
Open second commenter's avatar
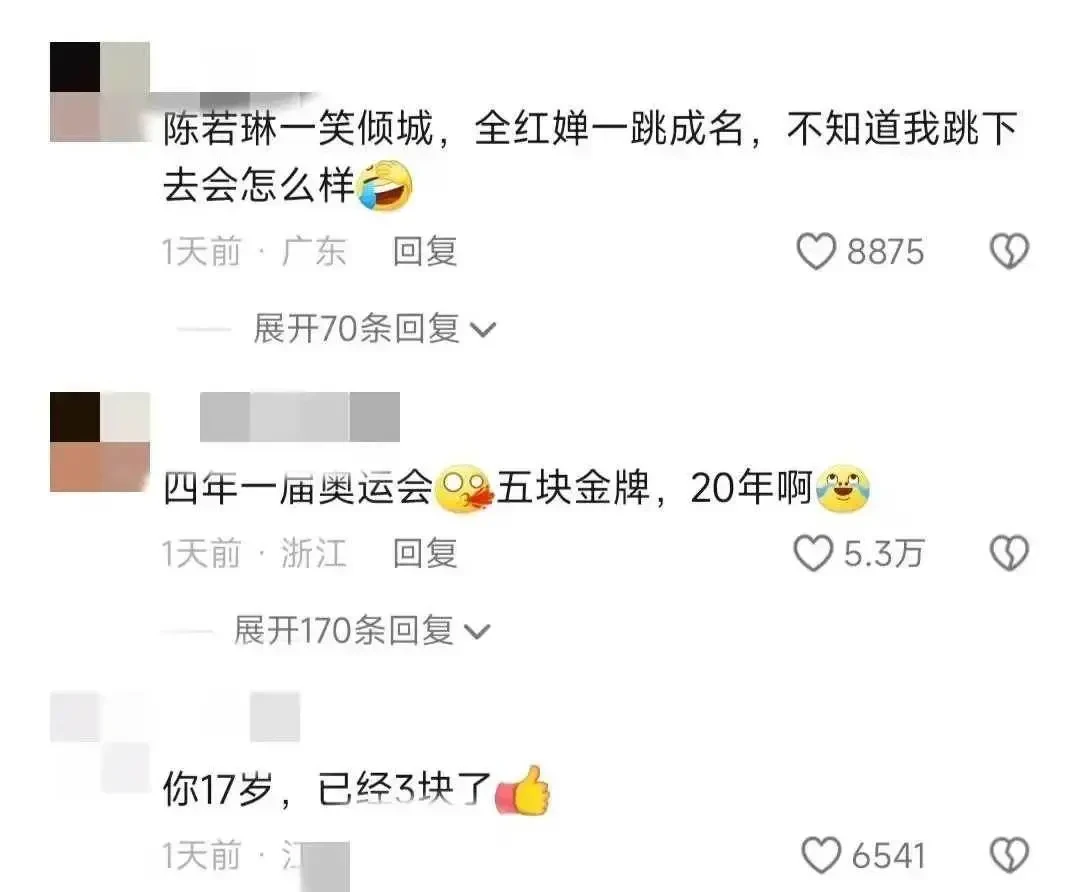pyautogui.click(x=100, y=442)
